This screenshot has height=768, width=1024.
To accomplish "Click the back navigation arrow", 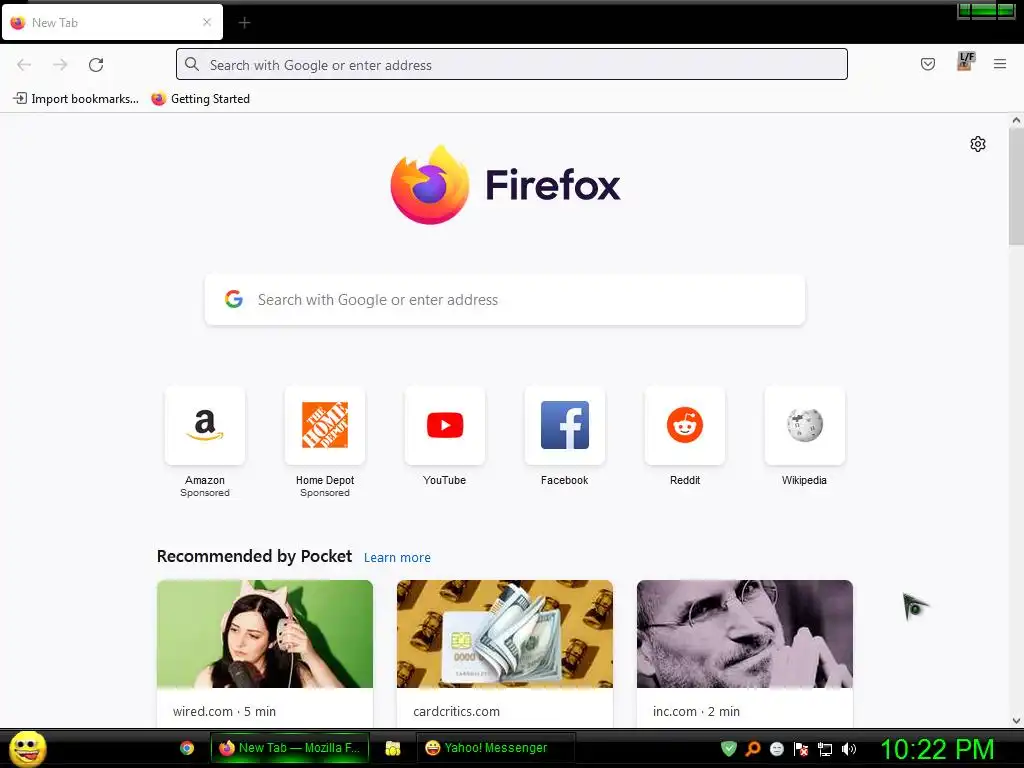I will pos(24,65).
